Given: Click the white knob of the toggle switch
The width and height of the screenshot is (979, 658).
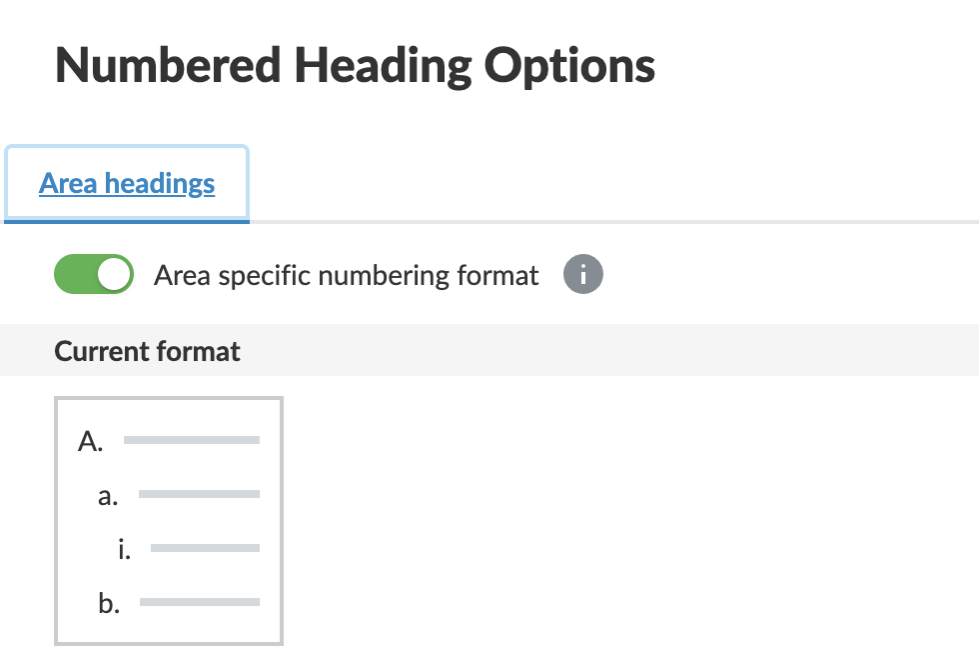Looking at the screenshot, I should (115, 275).
